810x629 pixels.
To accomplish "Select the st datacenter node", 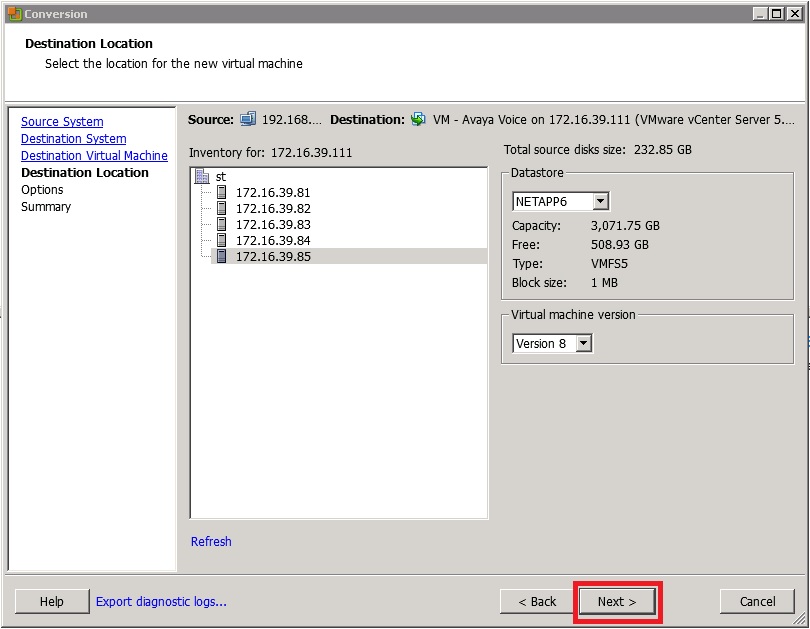I will pyautogui.click(x=221, y=177).
